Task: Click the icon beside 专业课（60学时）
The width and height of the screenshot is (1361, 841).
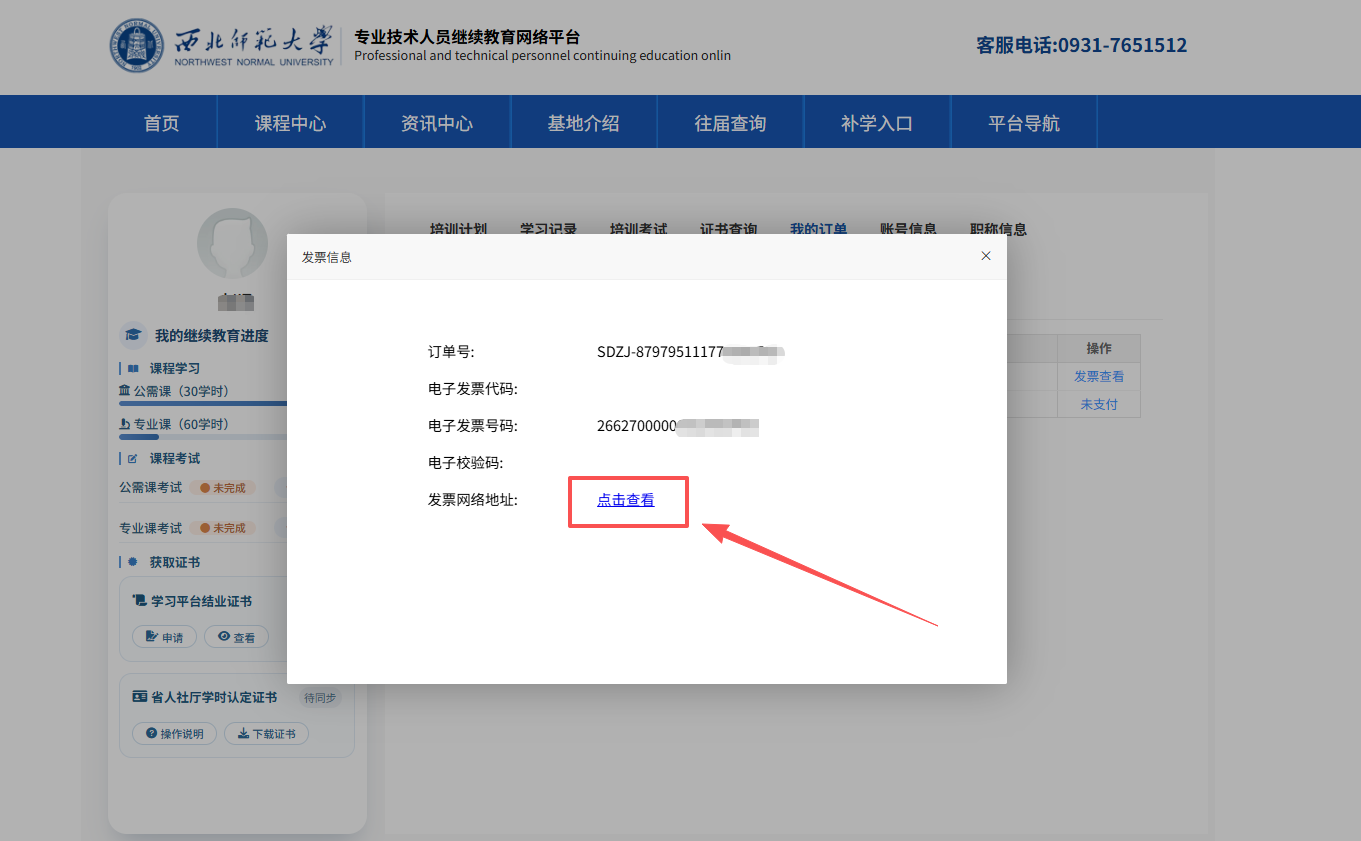Action: tap(125, 424)
